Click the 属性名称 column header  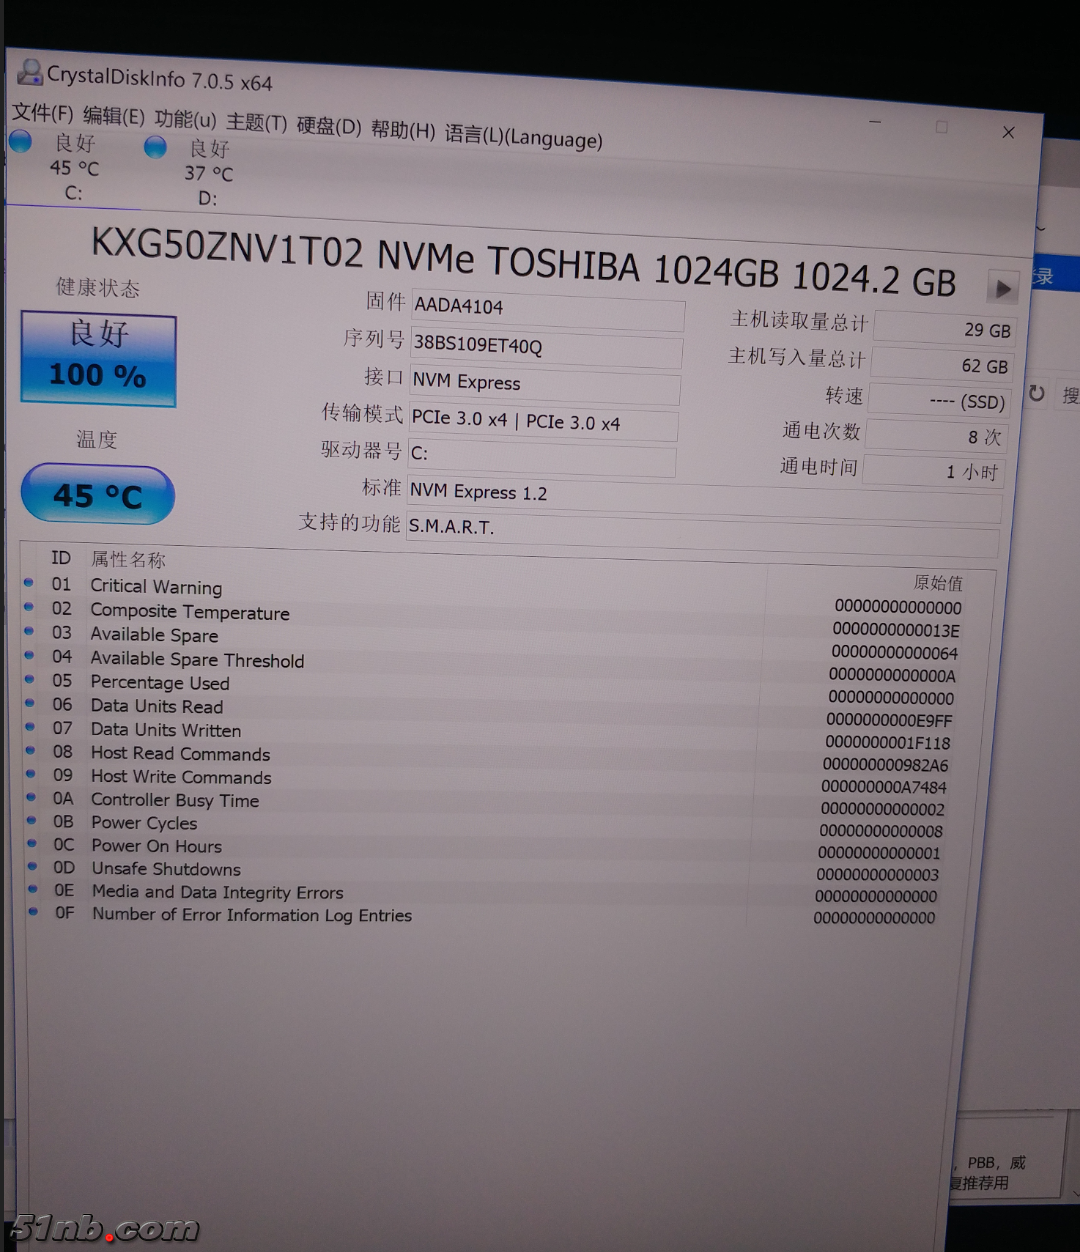(x=128, y=560)
